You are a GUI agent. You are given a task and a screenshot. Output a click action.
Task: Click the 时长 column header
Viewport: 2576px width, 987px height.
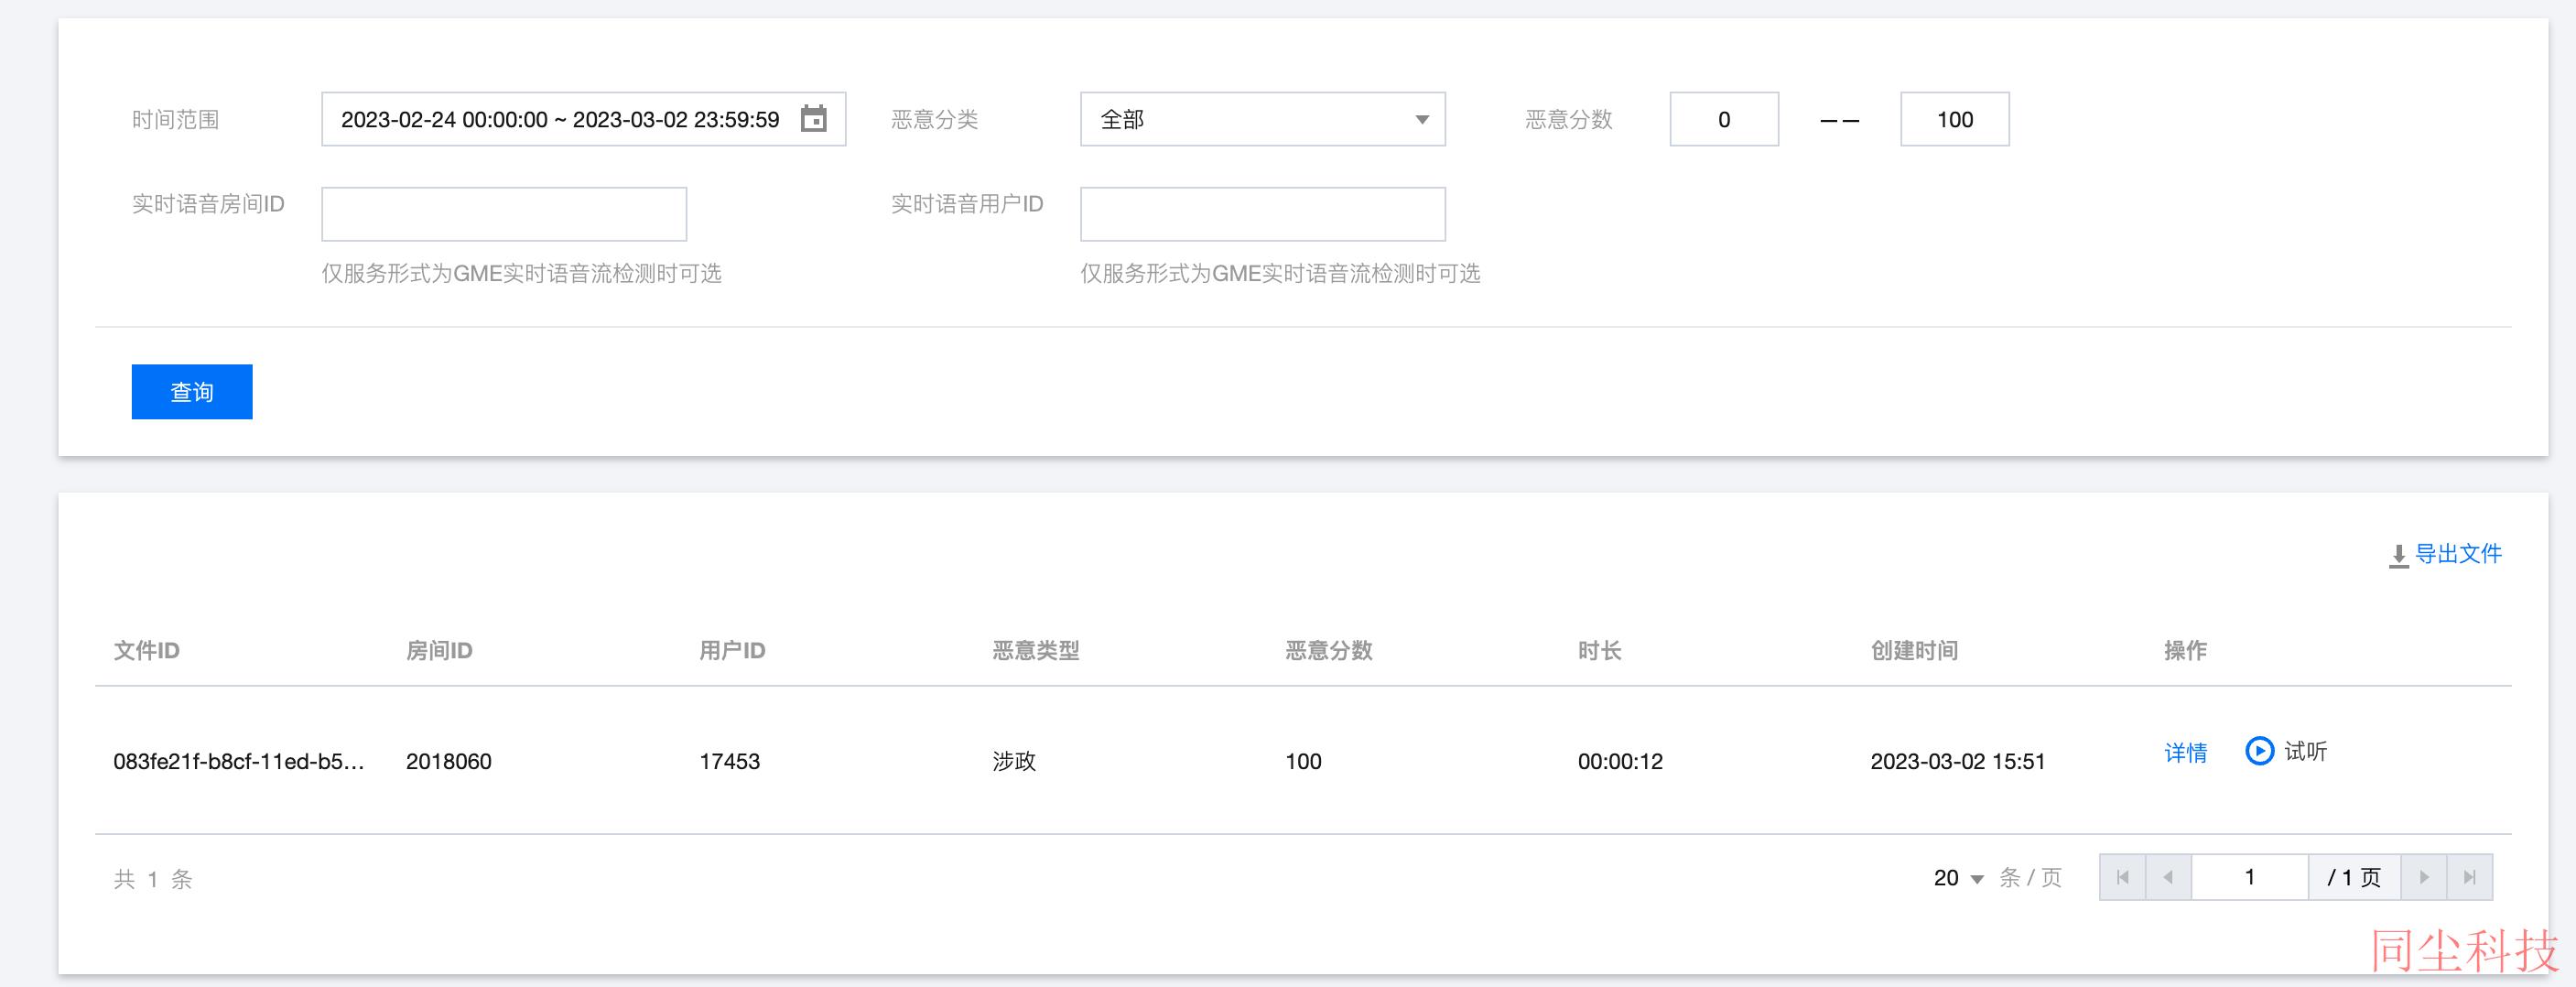pos(1600,651)
